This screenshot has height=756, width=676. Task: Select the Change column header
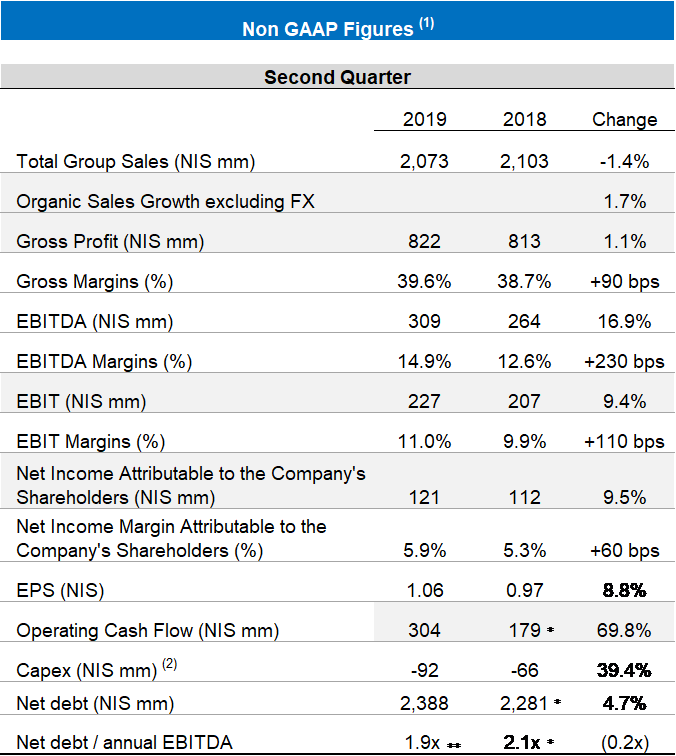(624, 119)
